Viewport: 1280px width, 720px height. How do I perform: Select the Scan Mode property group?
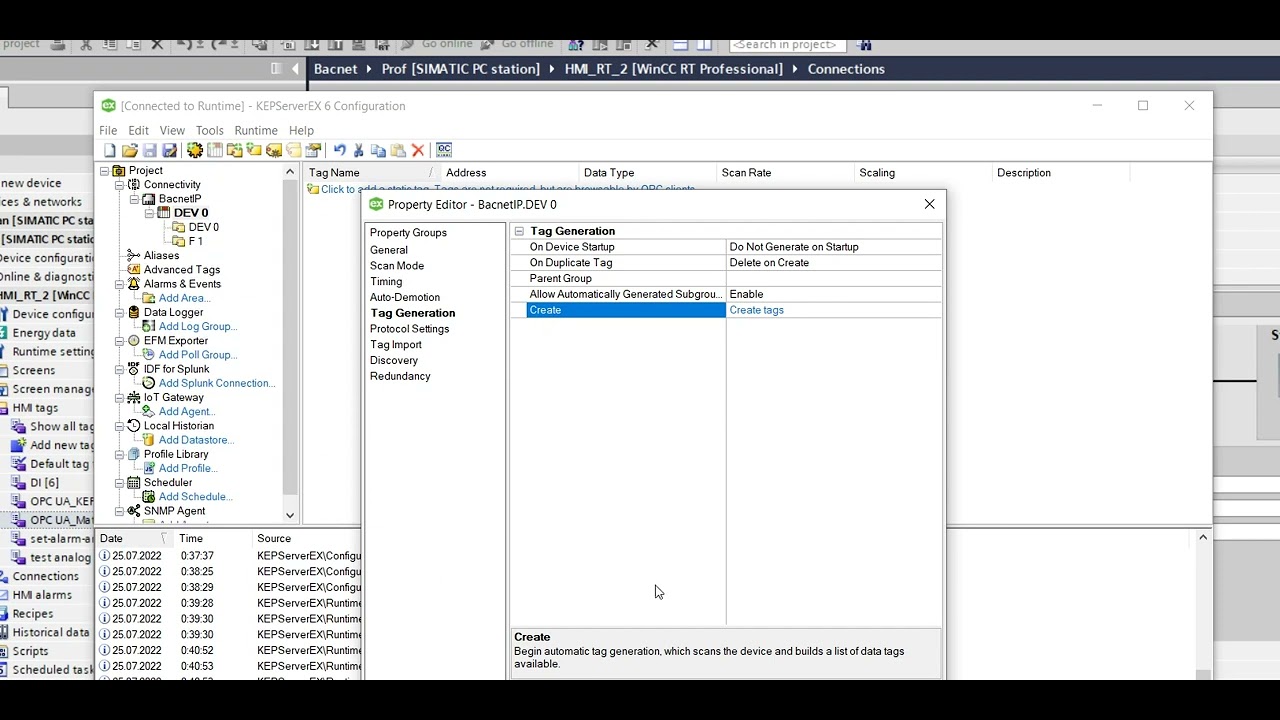[397, 266]
